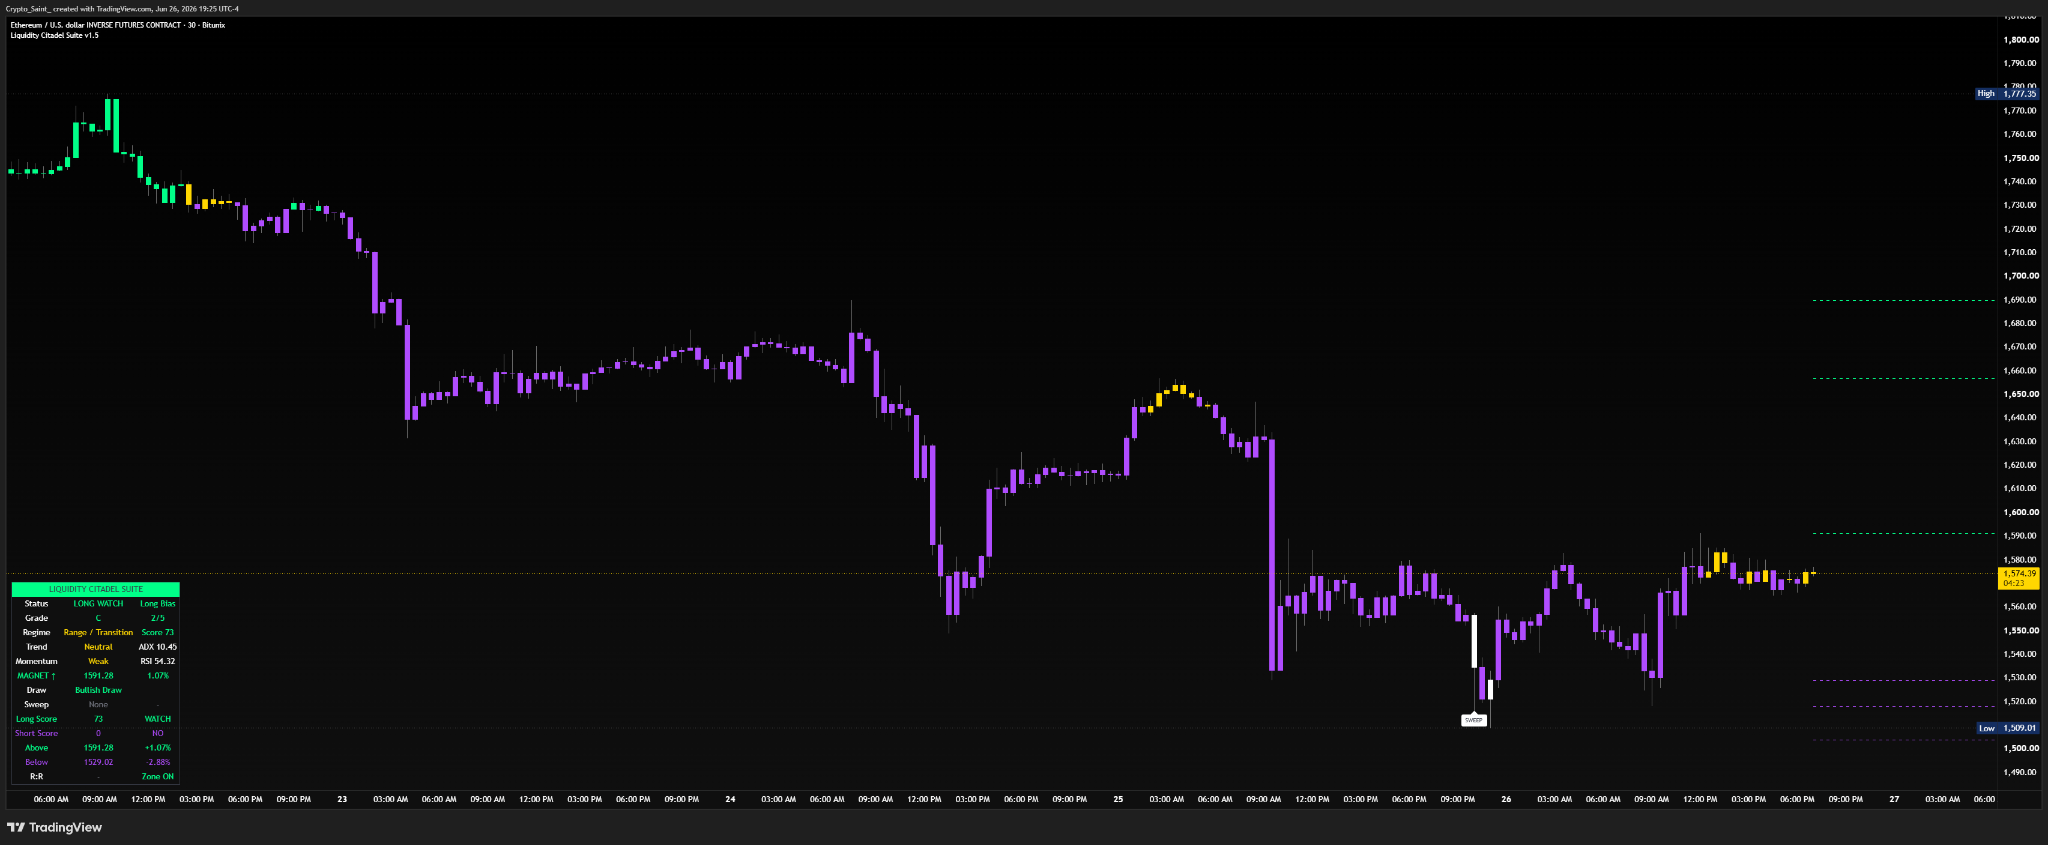Click the 1,600.00 price axis label

pos(2021,512)
